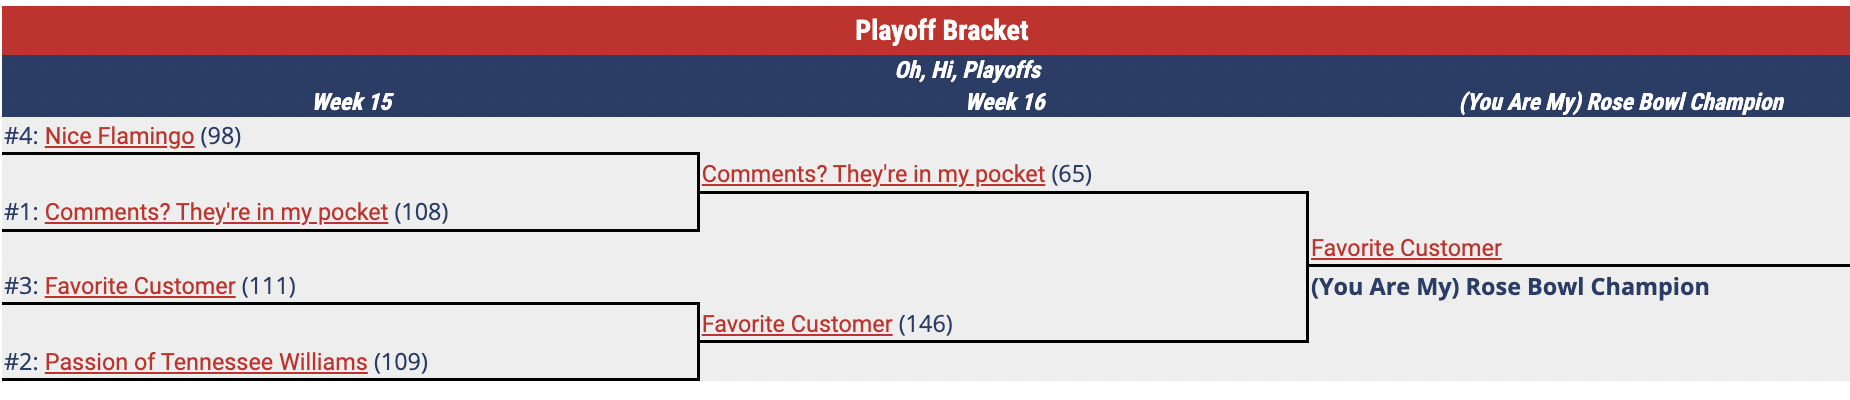1850x400 pixels.
Task: Click Passion of Tennessee Williams' score 109
Action: 401,362
